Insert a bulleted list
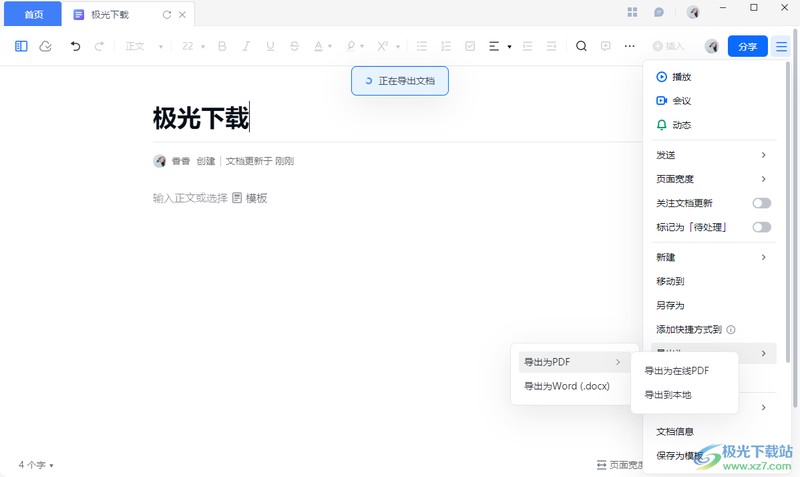This screenshot has width=800, height=477. [421, 46]
